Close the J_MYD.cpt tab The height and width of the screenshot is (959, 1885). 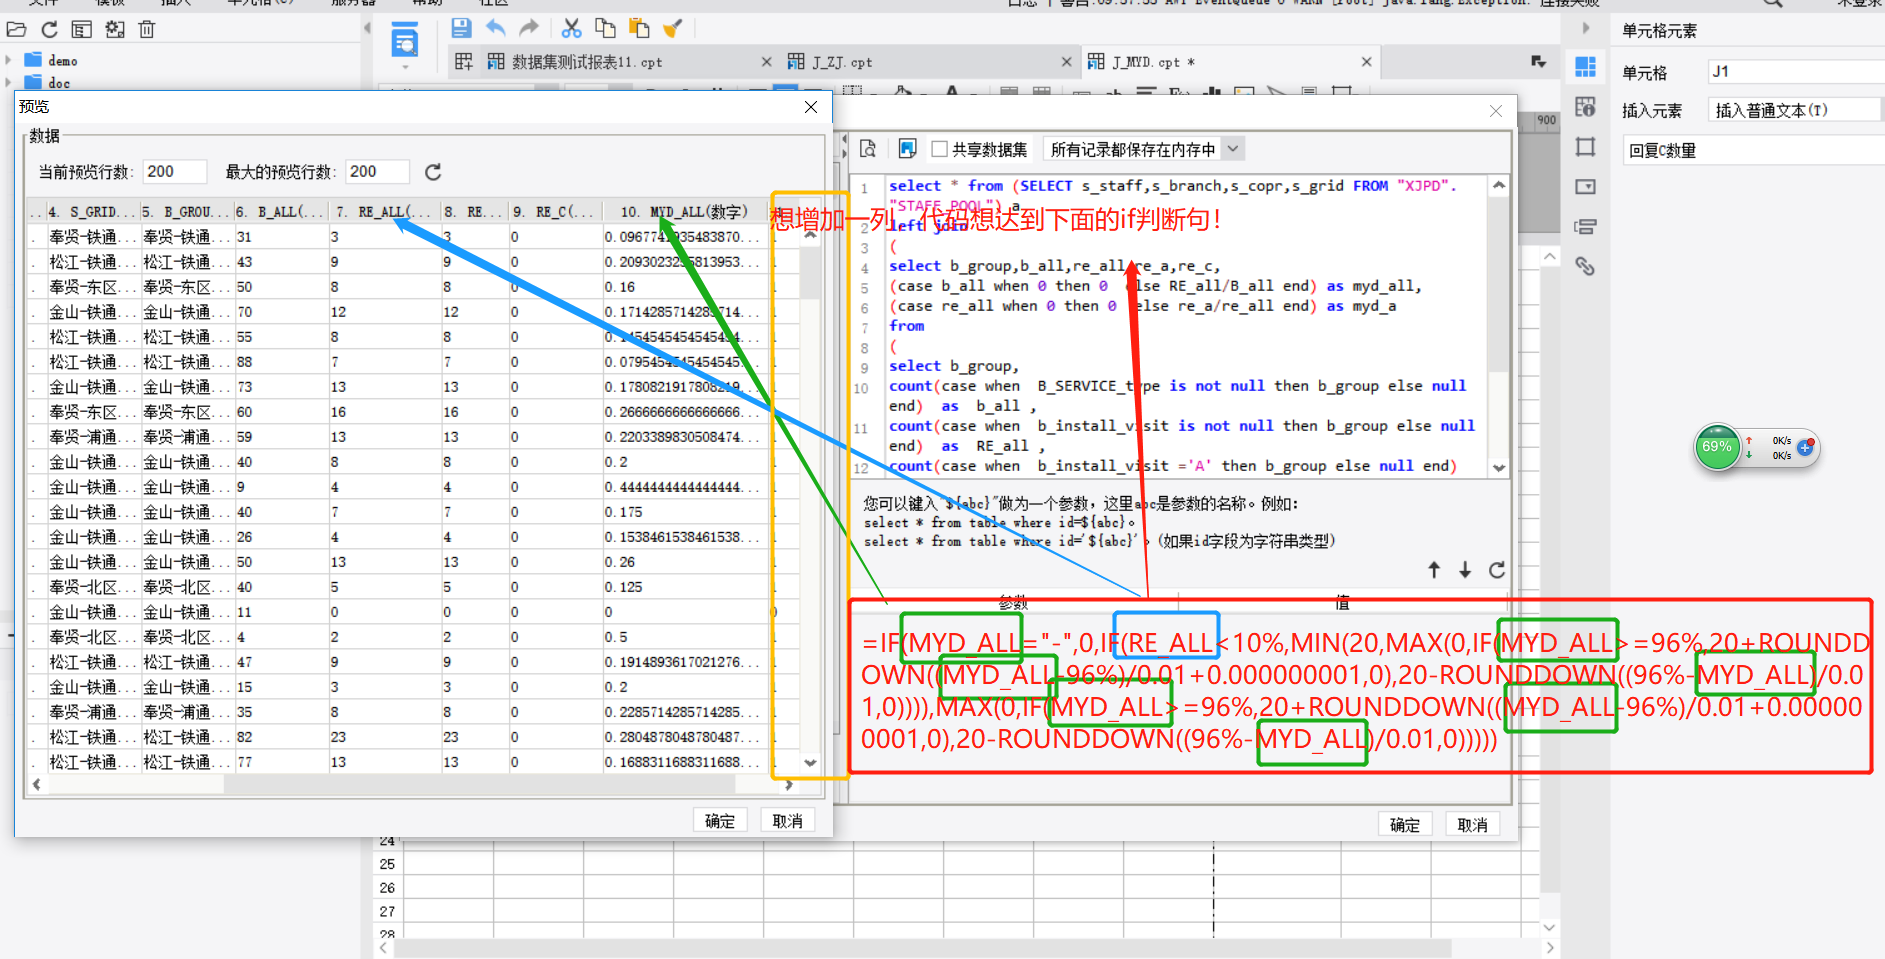[x=1366, y=62]
